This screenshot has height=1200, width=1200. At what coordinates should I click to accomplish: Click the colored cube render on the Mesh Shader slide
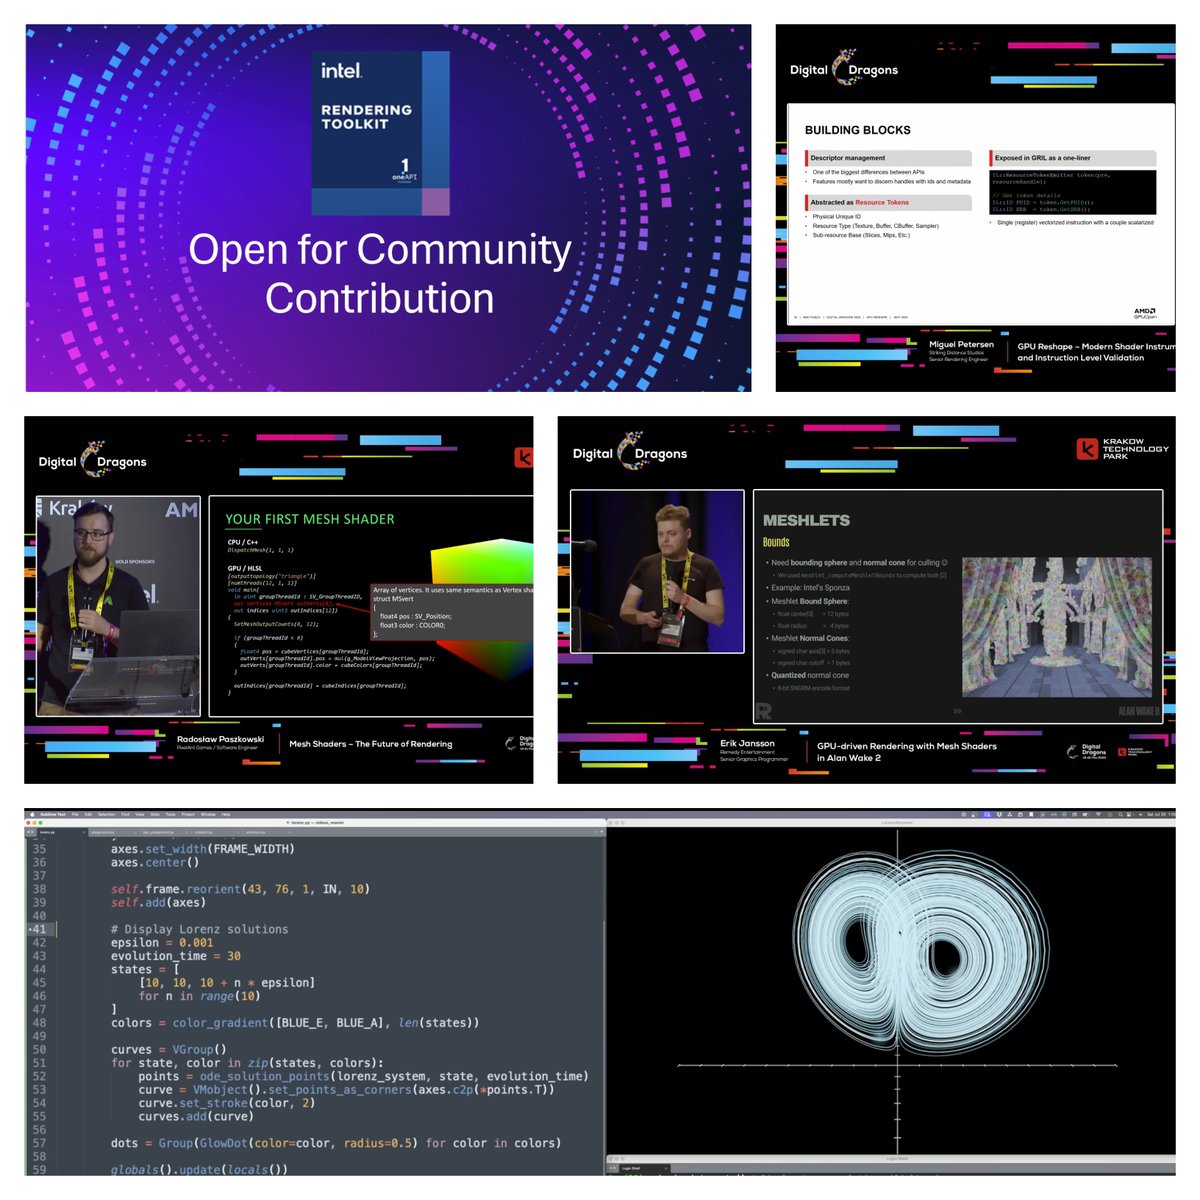(x=482, y=610)
